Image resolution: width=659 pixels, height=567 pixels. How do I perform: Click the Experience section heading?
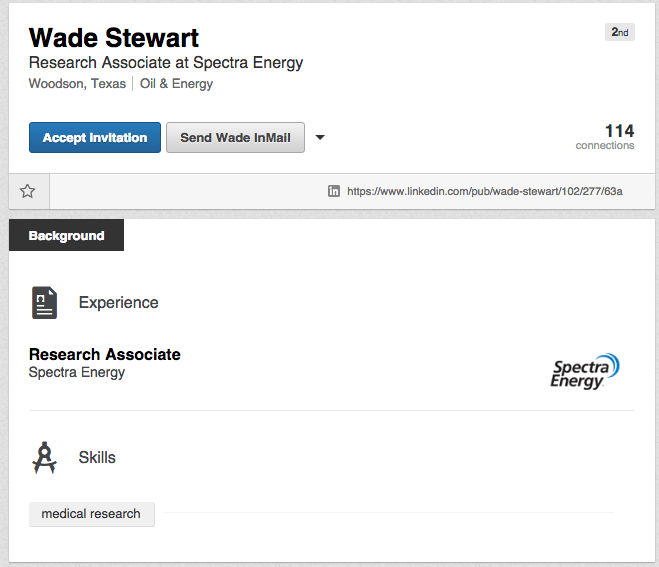[x=118, y=302]
